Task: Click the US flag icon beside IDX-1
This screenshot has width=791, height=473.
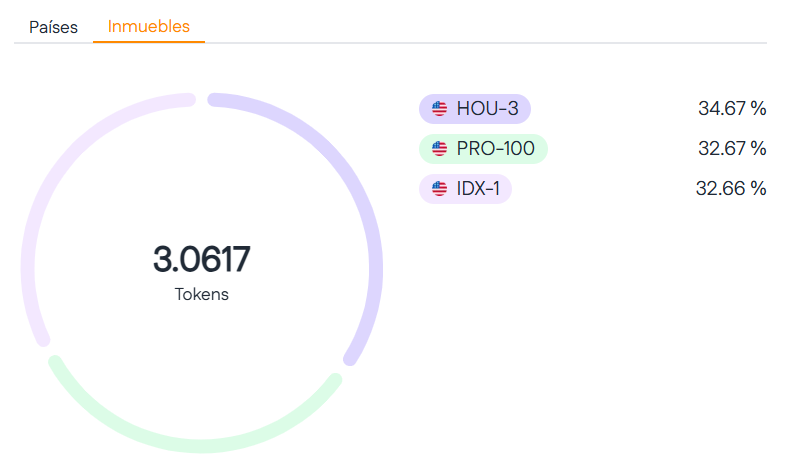Action: pyautogui.click(x=439, y=188)
